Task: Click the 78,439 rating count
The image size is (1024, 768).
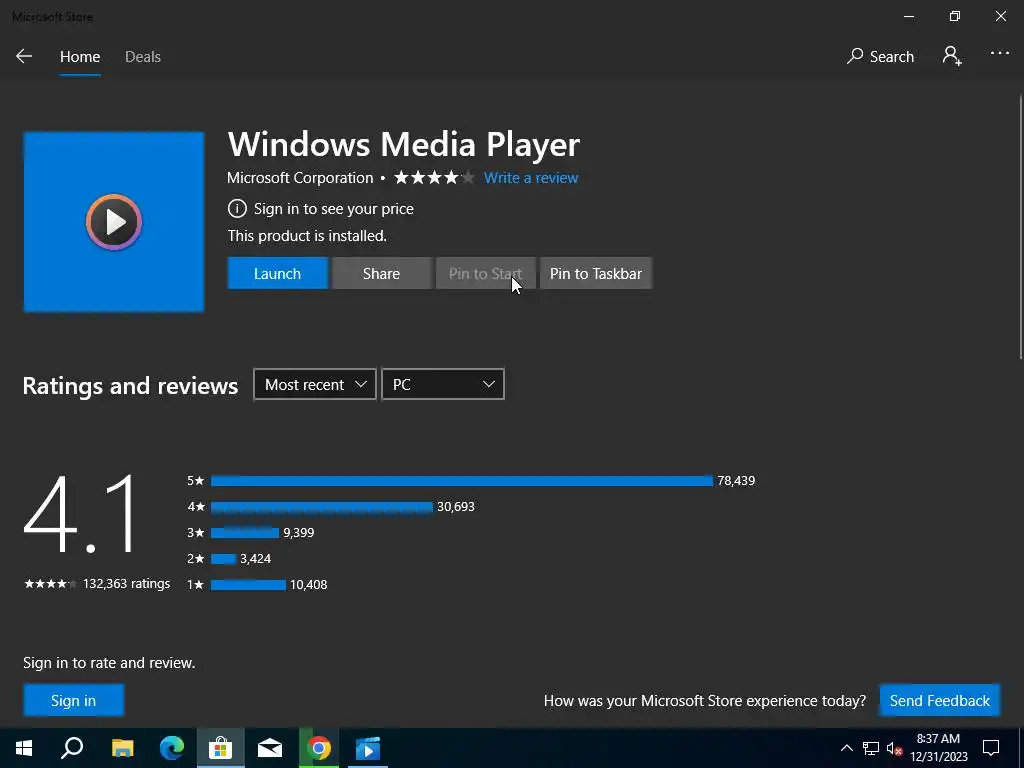Action: (736, 481)
